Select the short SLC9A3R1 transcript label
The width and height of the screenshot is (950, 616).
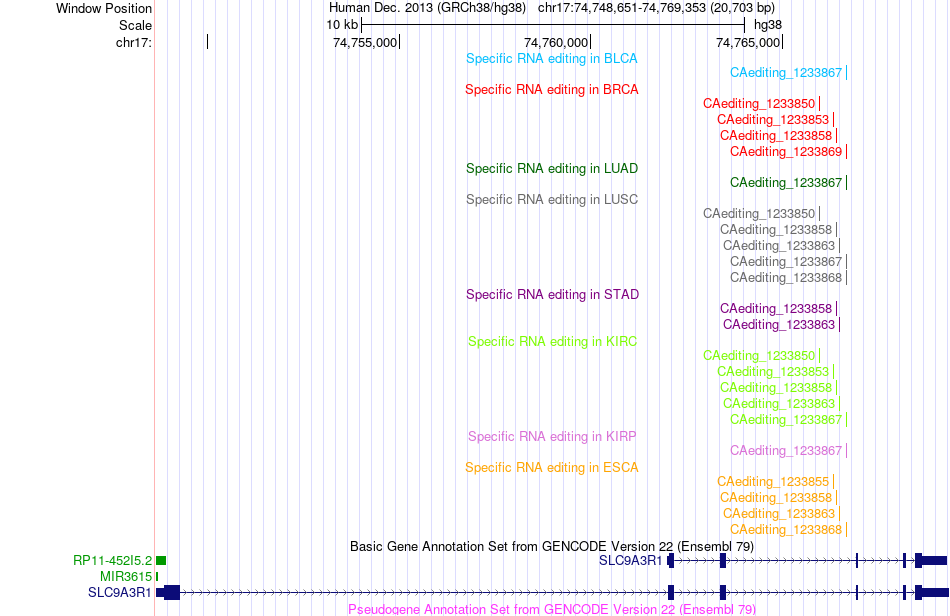[x=630, y=561]
